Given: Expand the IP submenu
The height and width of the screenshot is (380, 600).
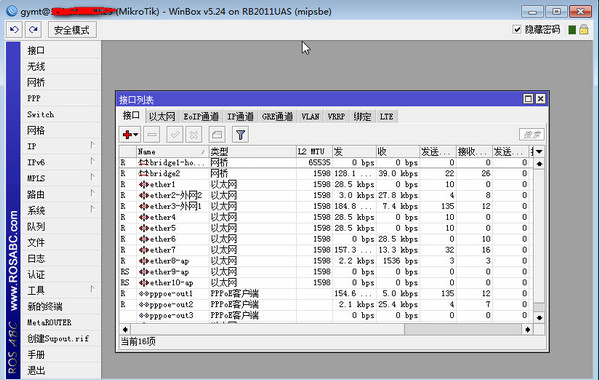Looking at the screenshot, I should coord(61,146).
